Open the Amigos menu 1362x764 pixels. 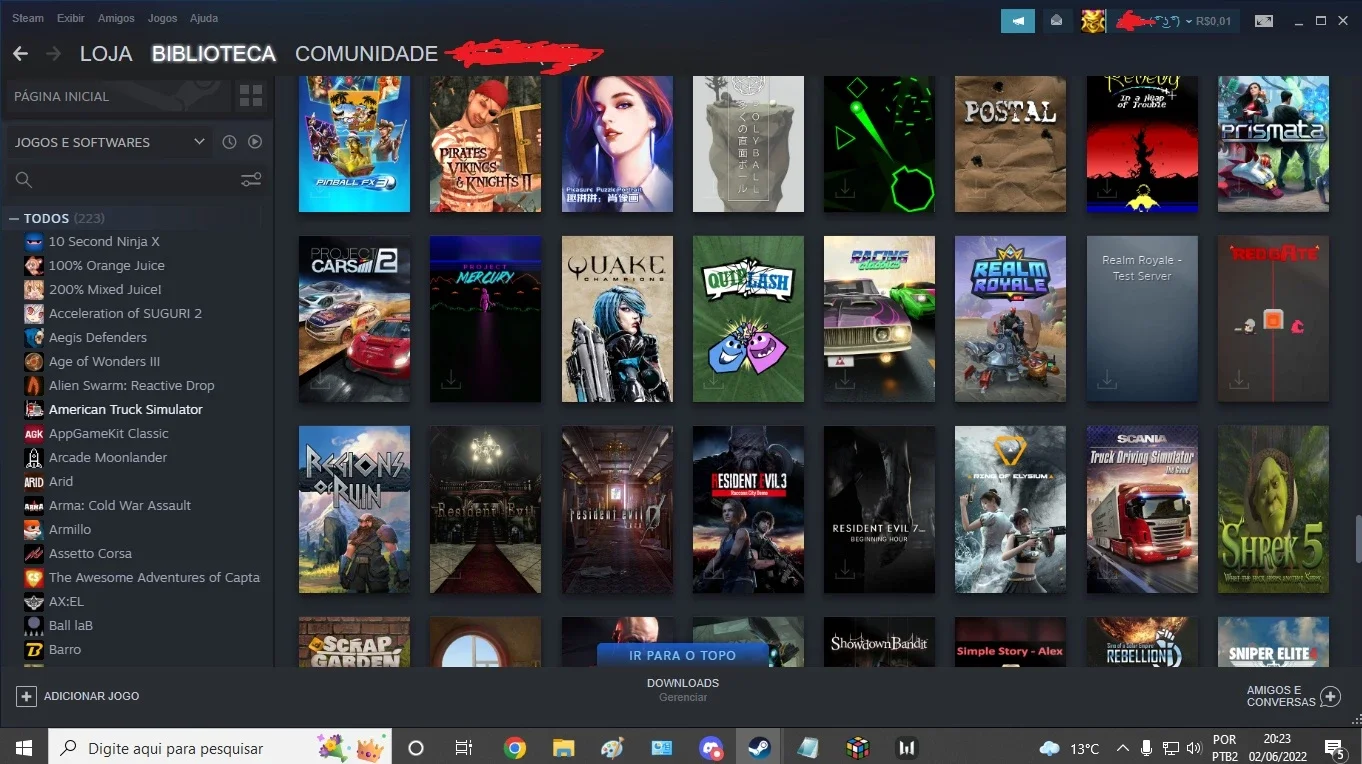pyautogui.click(x=116, y=18)
